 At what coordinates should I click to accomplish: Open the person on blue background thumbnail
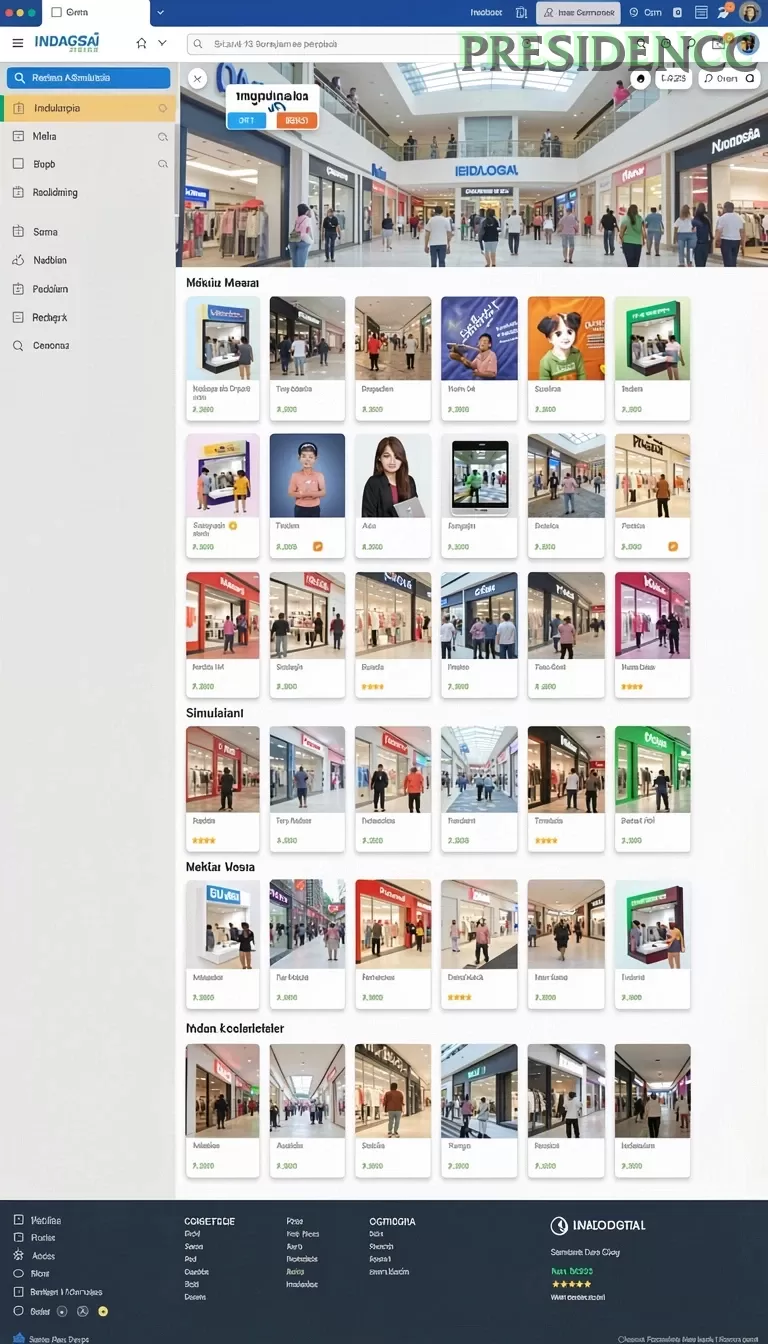coord(307,475)
